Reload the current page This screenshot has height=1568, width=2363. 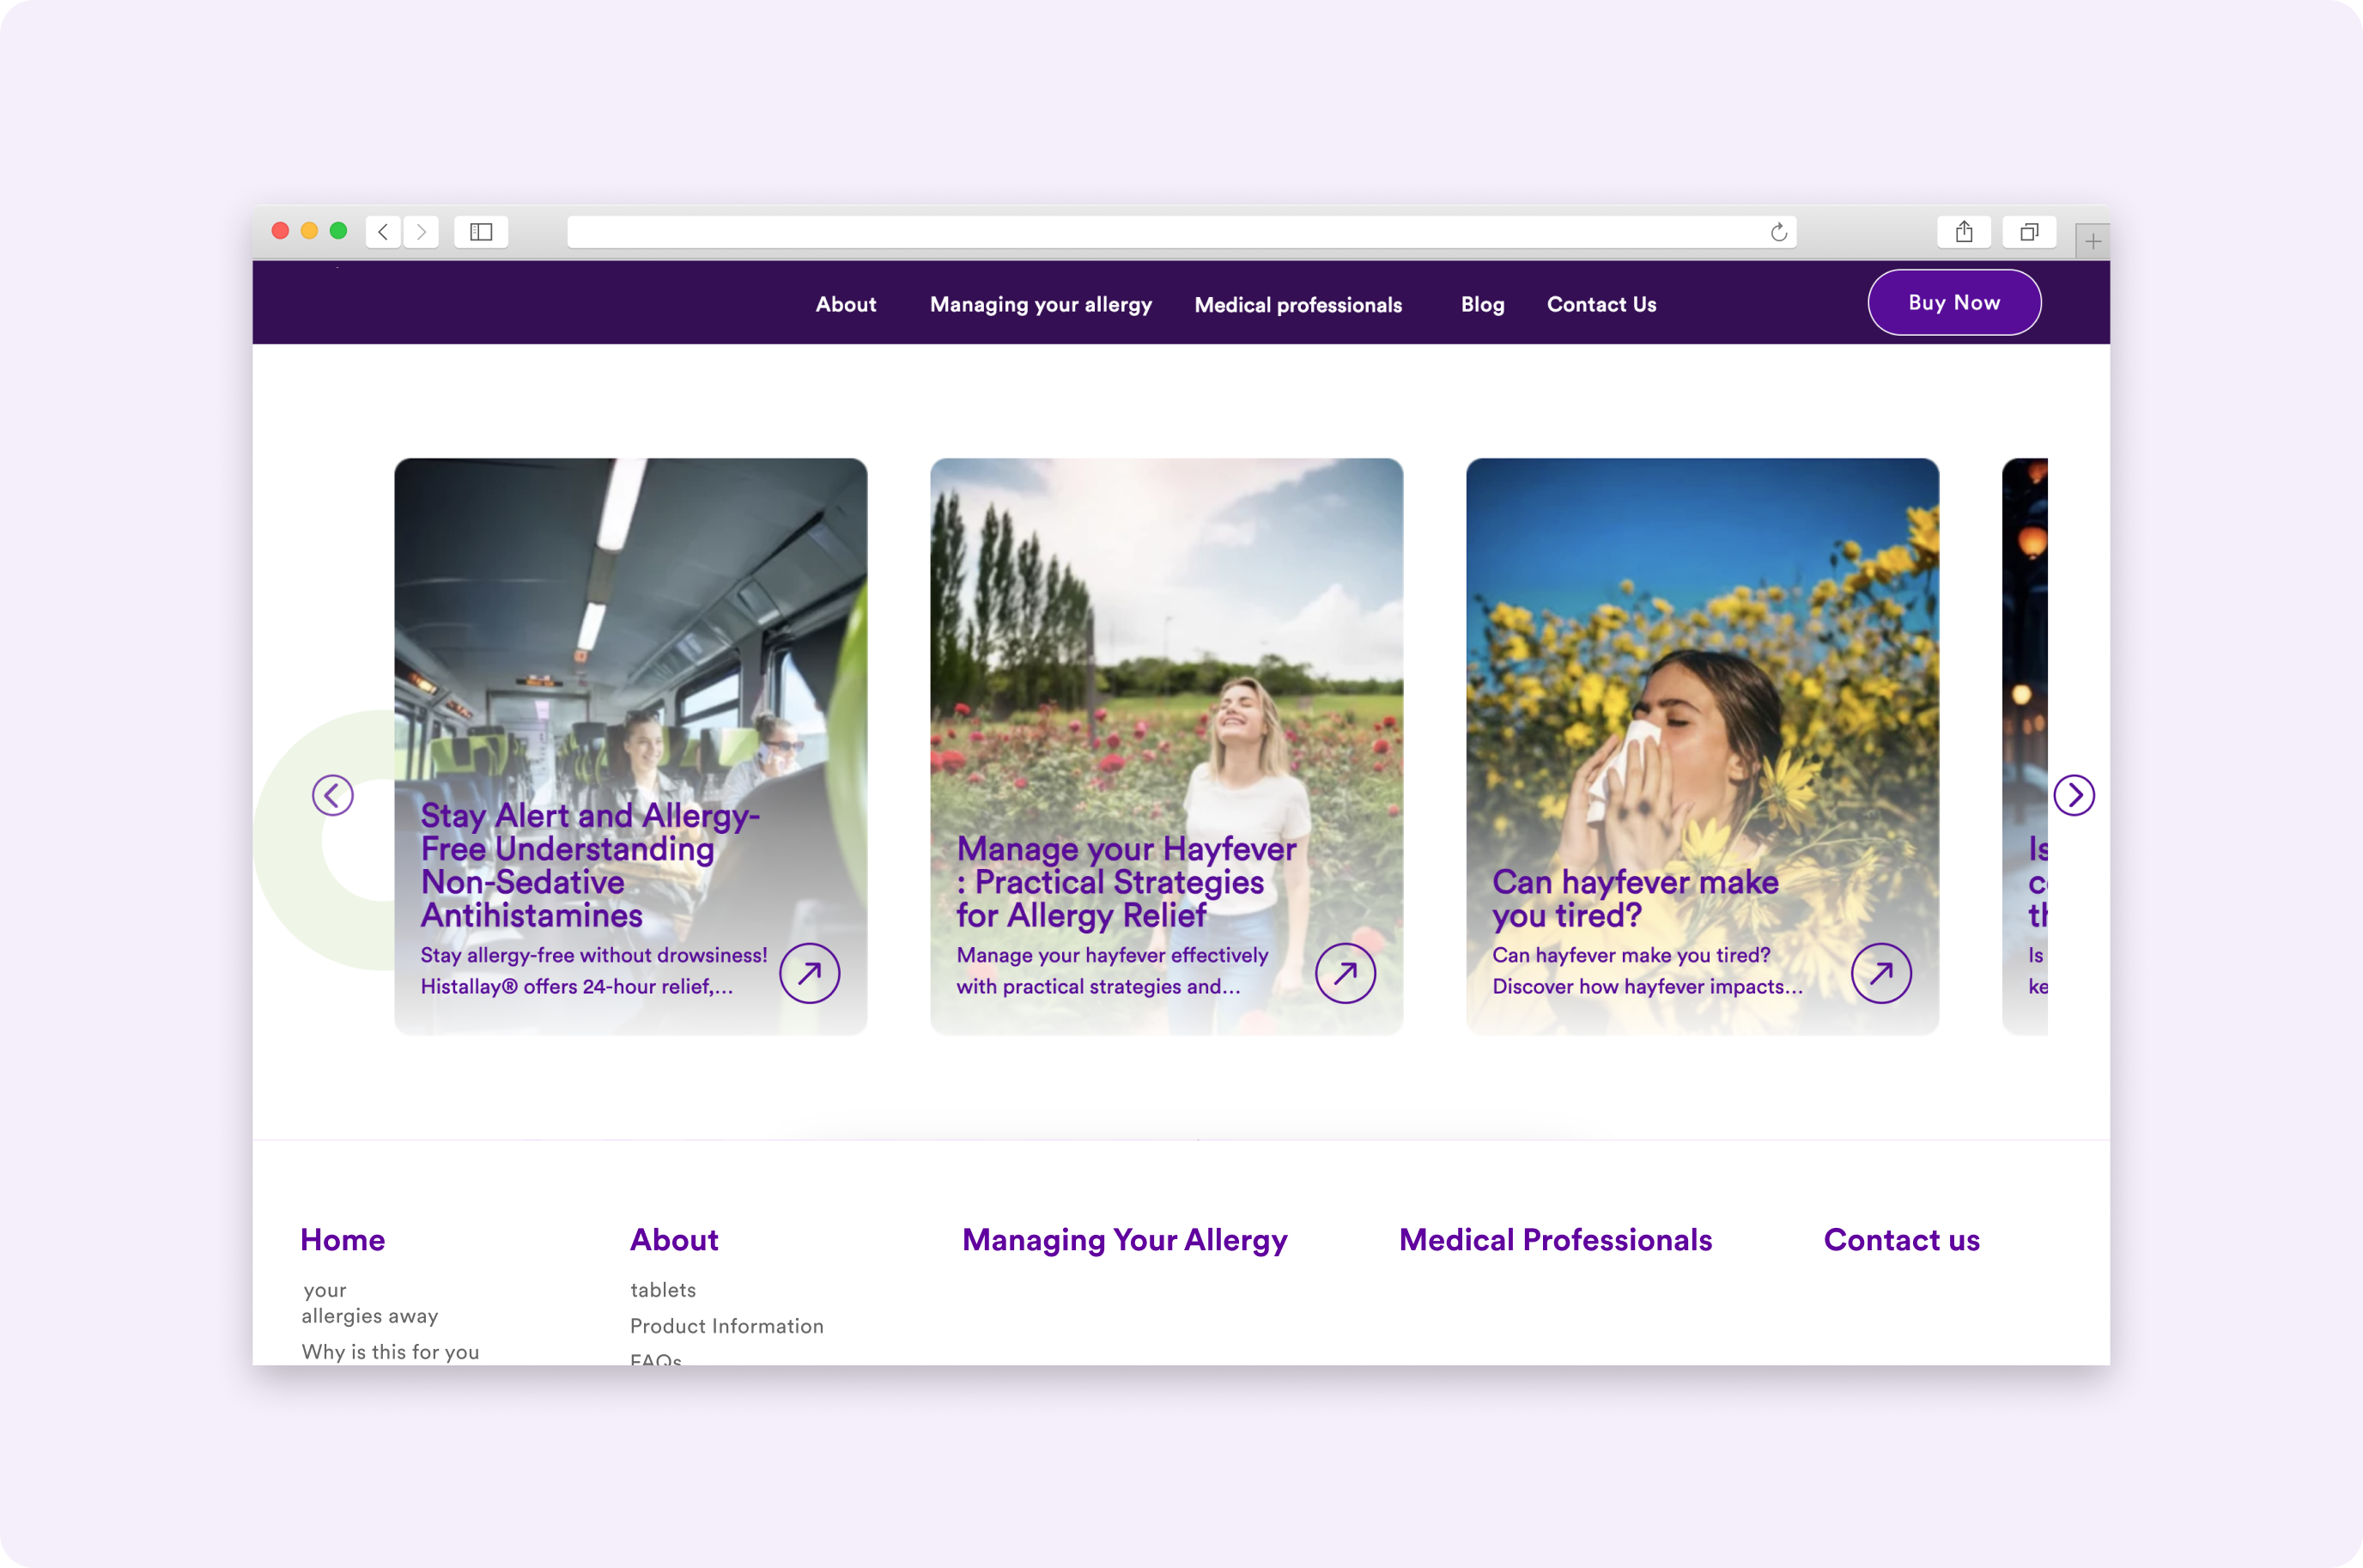1778,232
